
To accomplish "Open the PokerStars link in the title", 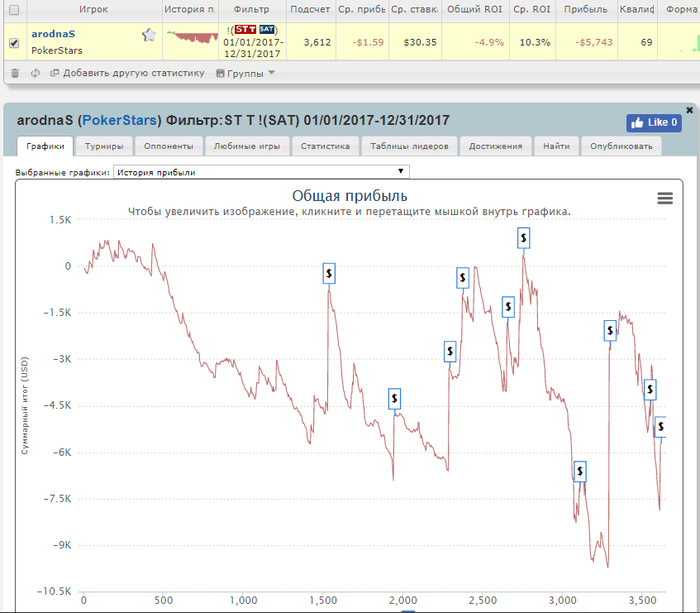I will click(x=120, y=121).
